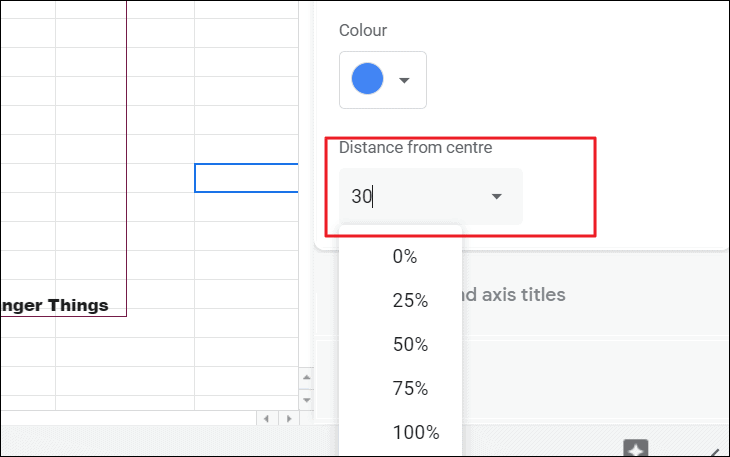Click the blue colour circle swatch
The height and width of the screenshot is (457, 730).
367,79
